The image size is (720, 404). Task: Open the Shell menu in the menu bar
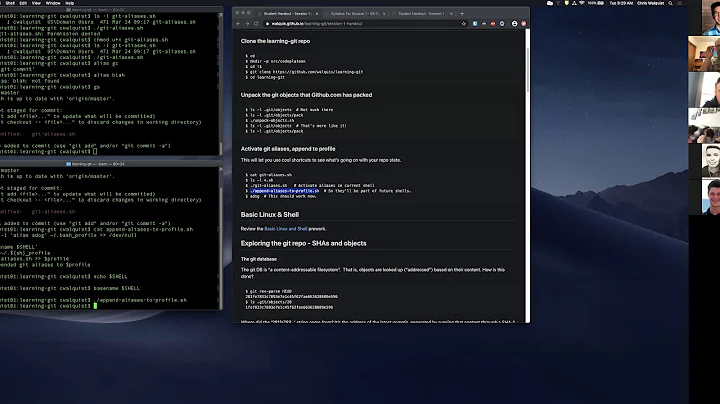click(x=10, y=3)
